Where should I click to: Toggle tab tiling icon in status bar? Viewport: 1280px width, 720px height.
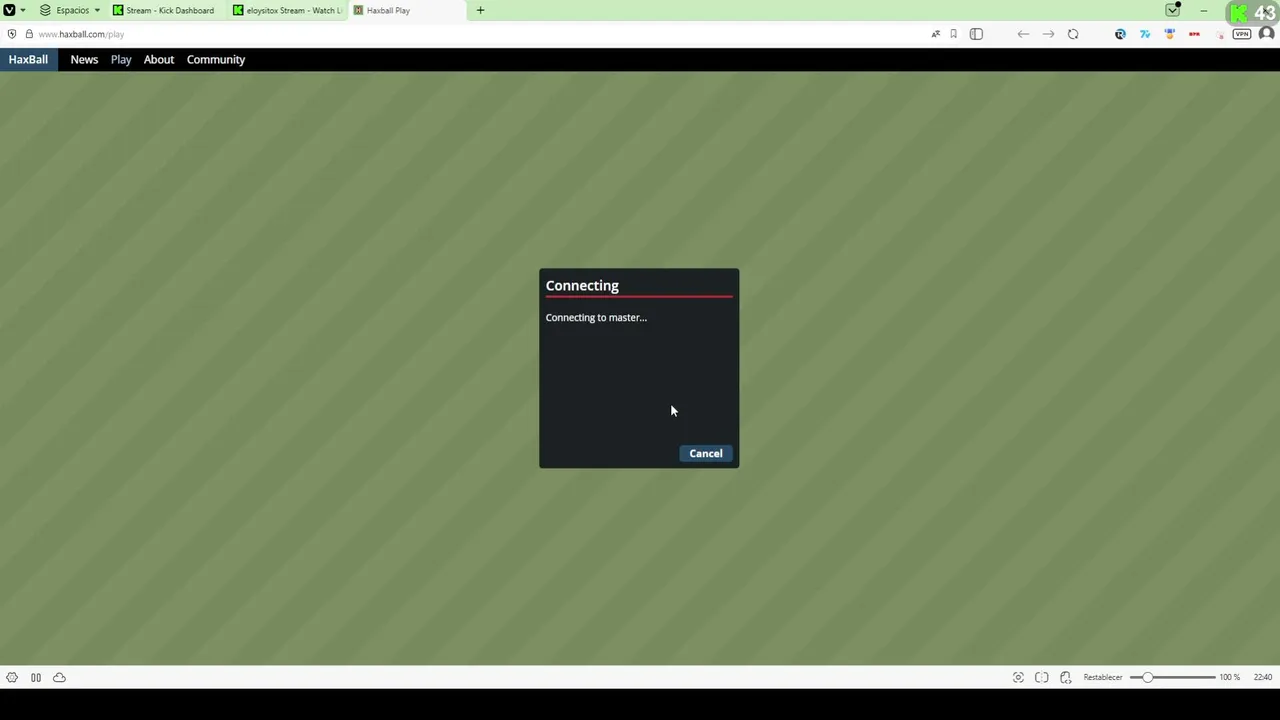click(x=1042, y=678)
